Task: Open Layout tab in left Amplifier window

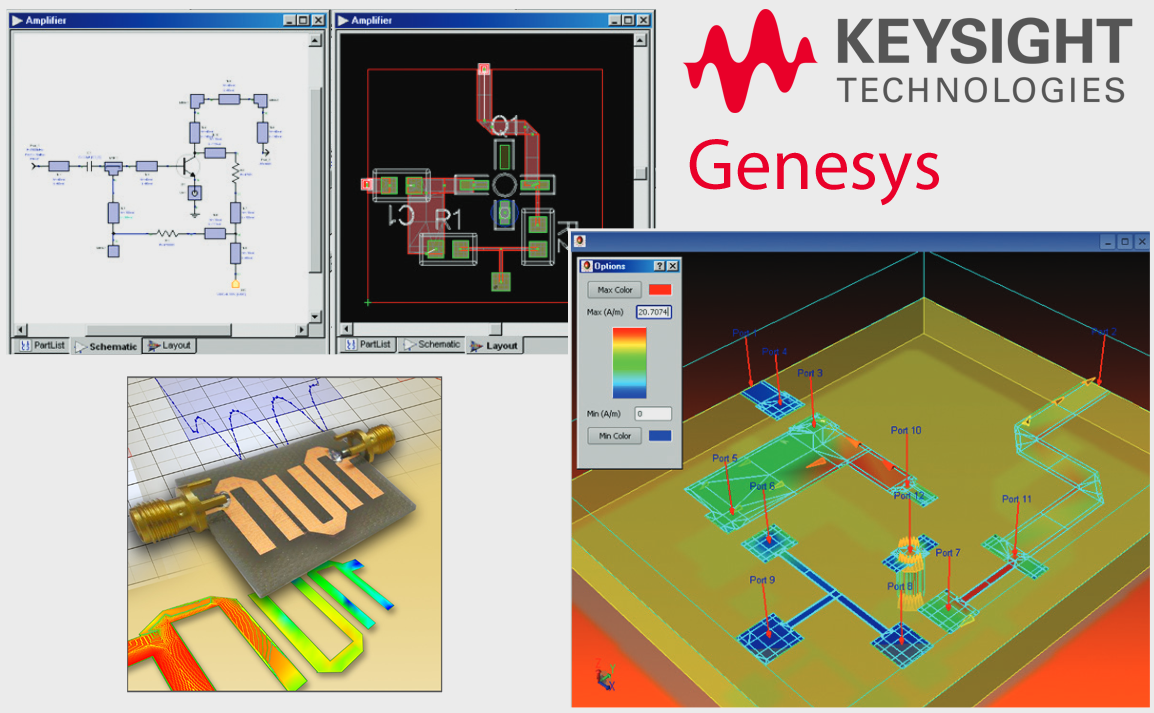Action: [x=169, y=345]
